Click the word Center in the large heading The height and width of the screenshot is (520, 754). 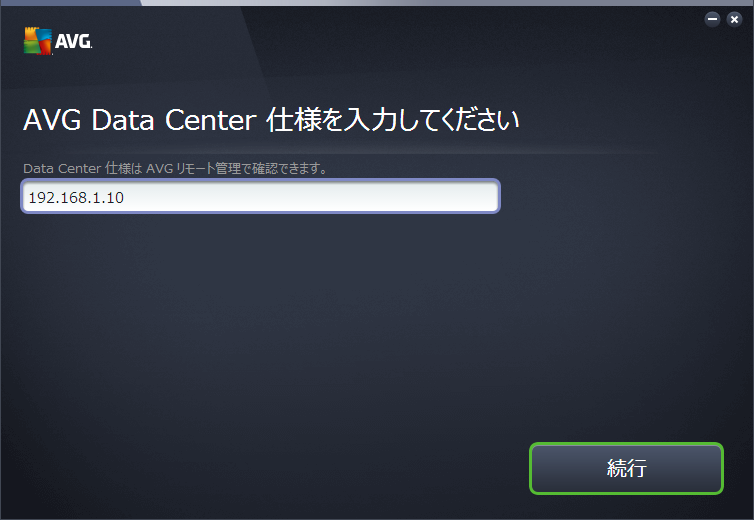point(211,120)
